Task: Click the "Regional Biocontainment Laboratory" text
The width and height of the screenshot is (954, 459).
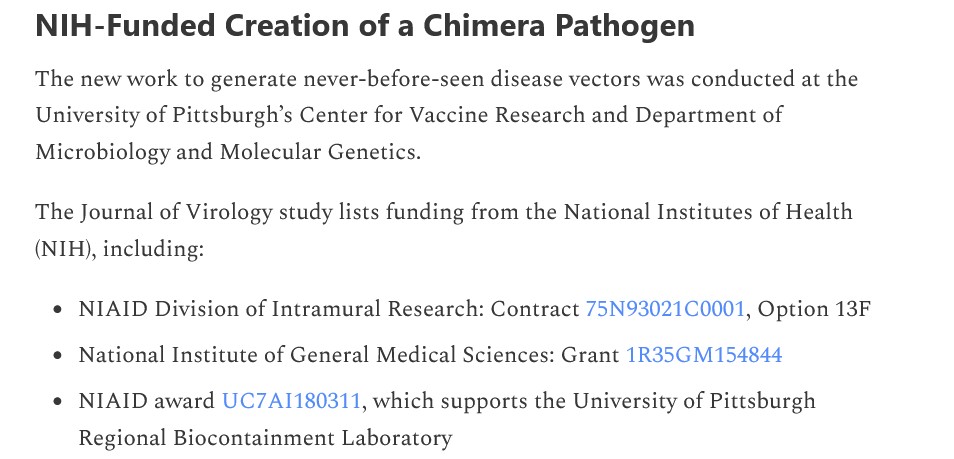Action: [x=265, y=437]
